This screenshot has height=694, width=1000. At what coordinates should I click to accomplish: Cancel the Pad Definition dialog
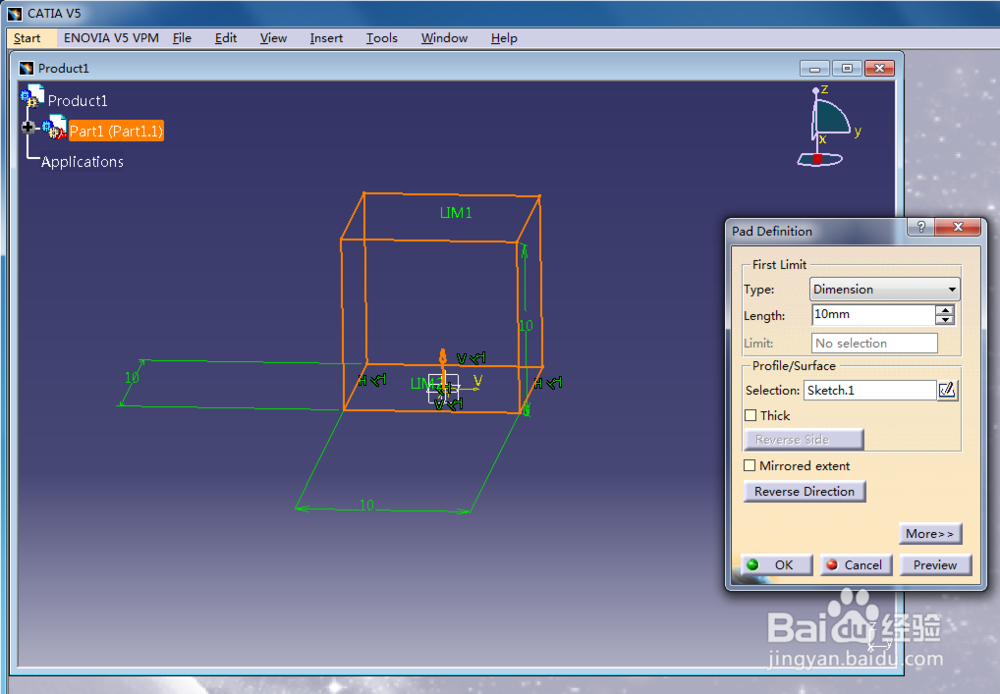[856, 565]
